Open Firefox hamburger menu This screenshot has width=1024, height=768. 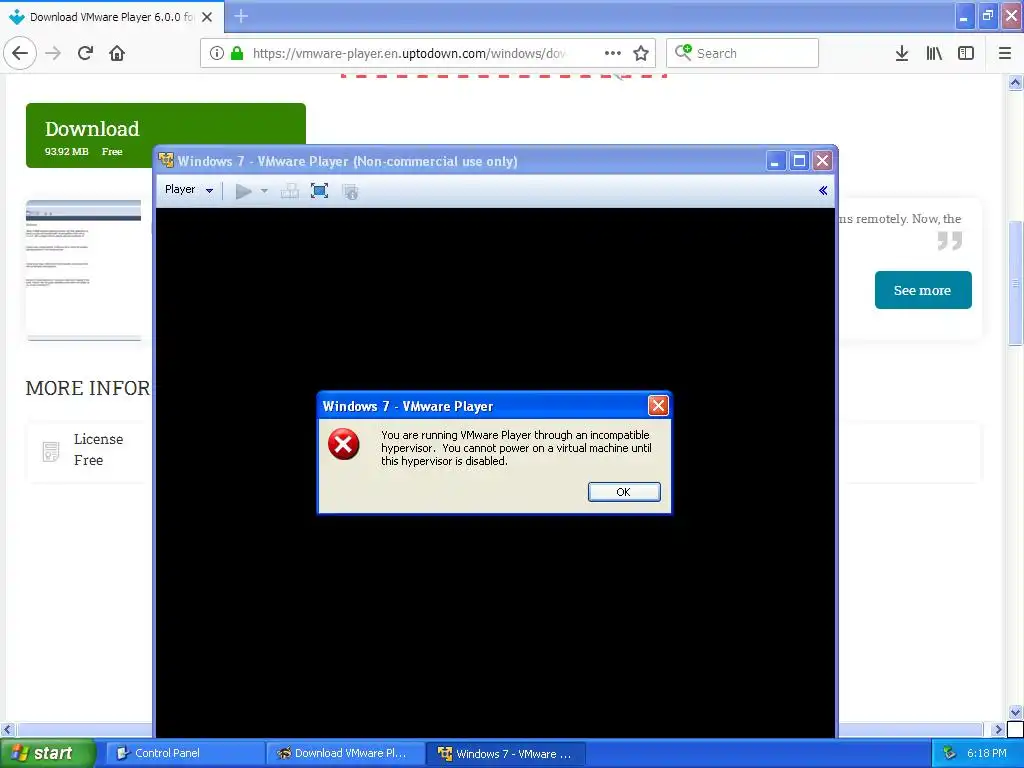coord(1005,53)
